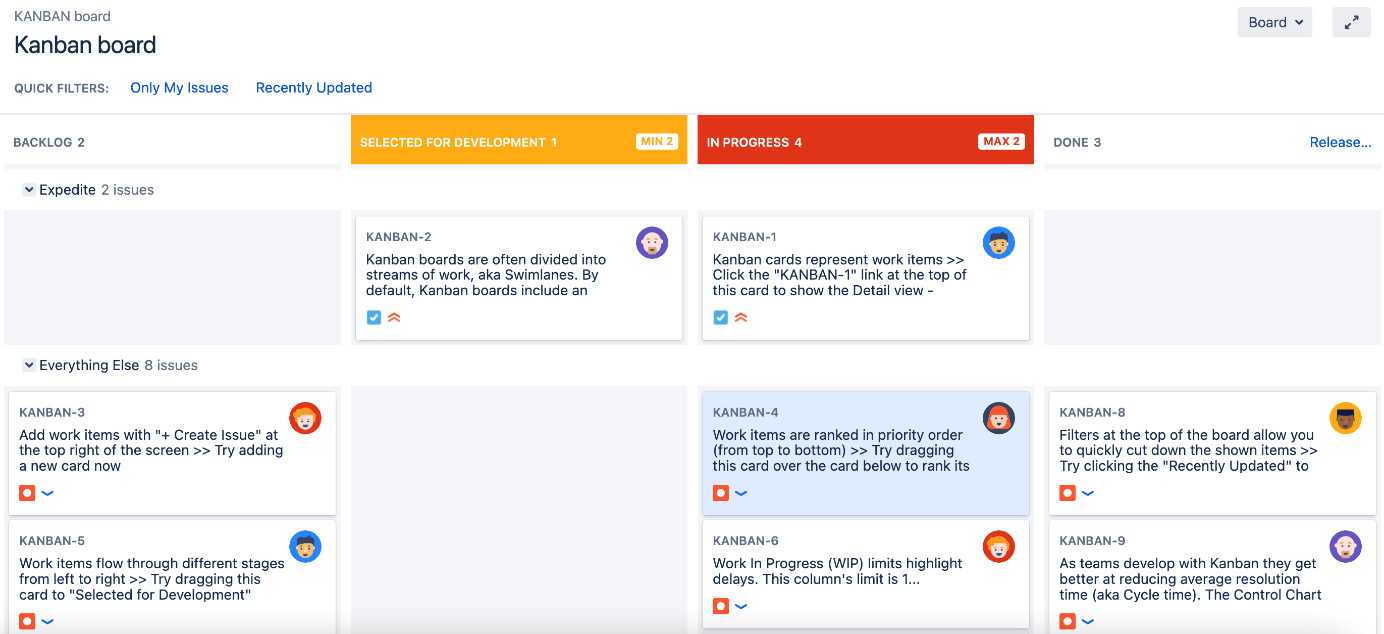Click the Low priority chevron on KANBAN-3
1384x634 pixels.
(47, 493)
